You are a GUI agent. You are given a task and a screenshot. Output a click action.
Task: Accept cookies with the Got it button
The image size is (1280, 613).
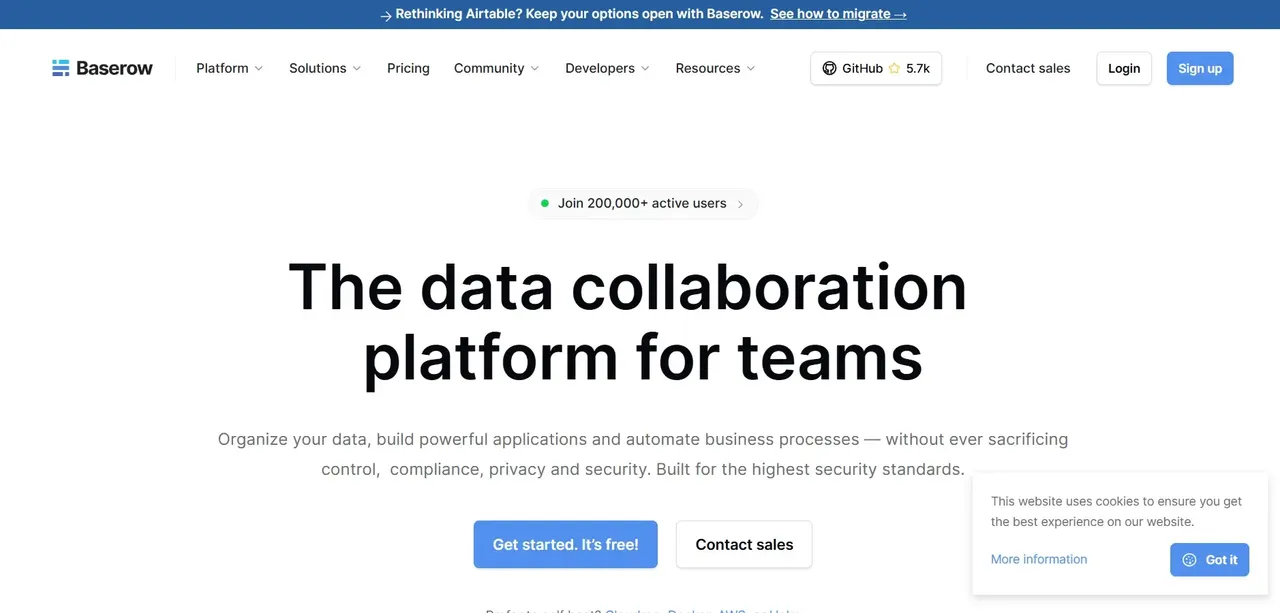point(1210,560)
